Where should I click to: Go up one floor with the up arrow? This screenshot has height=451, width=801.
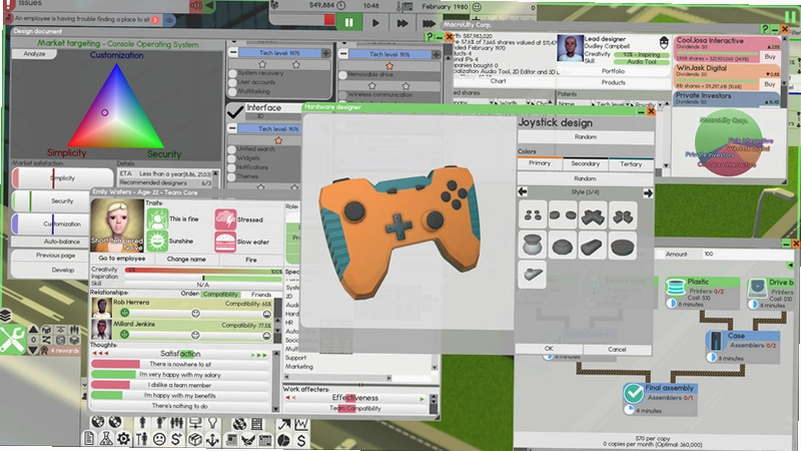coord(33,329)
